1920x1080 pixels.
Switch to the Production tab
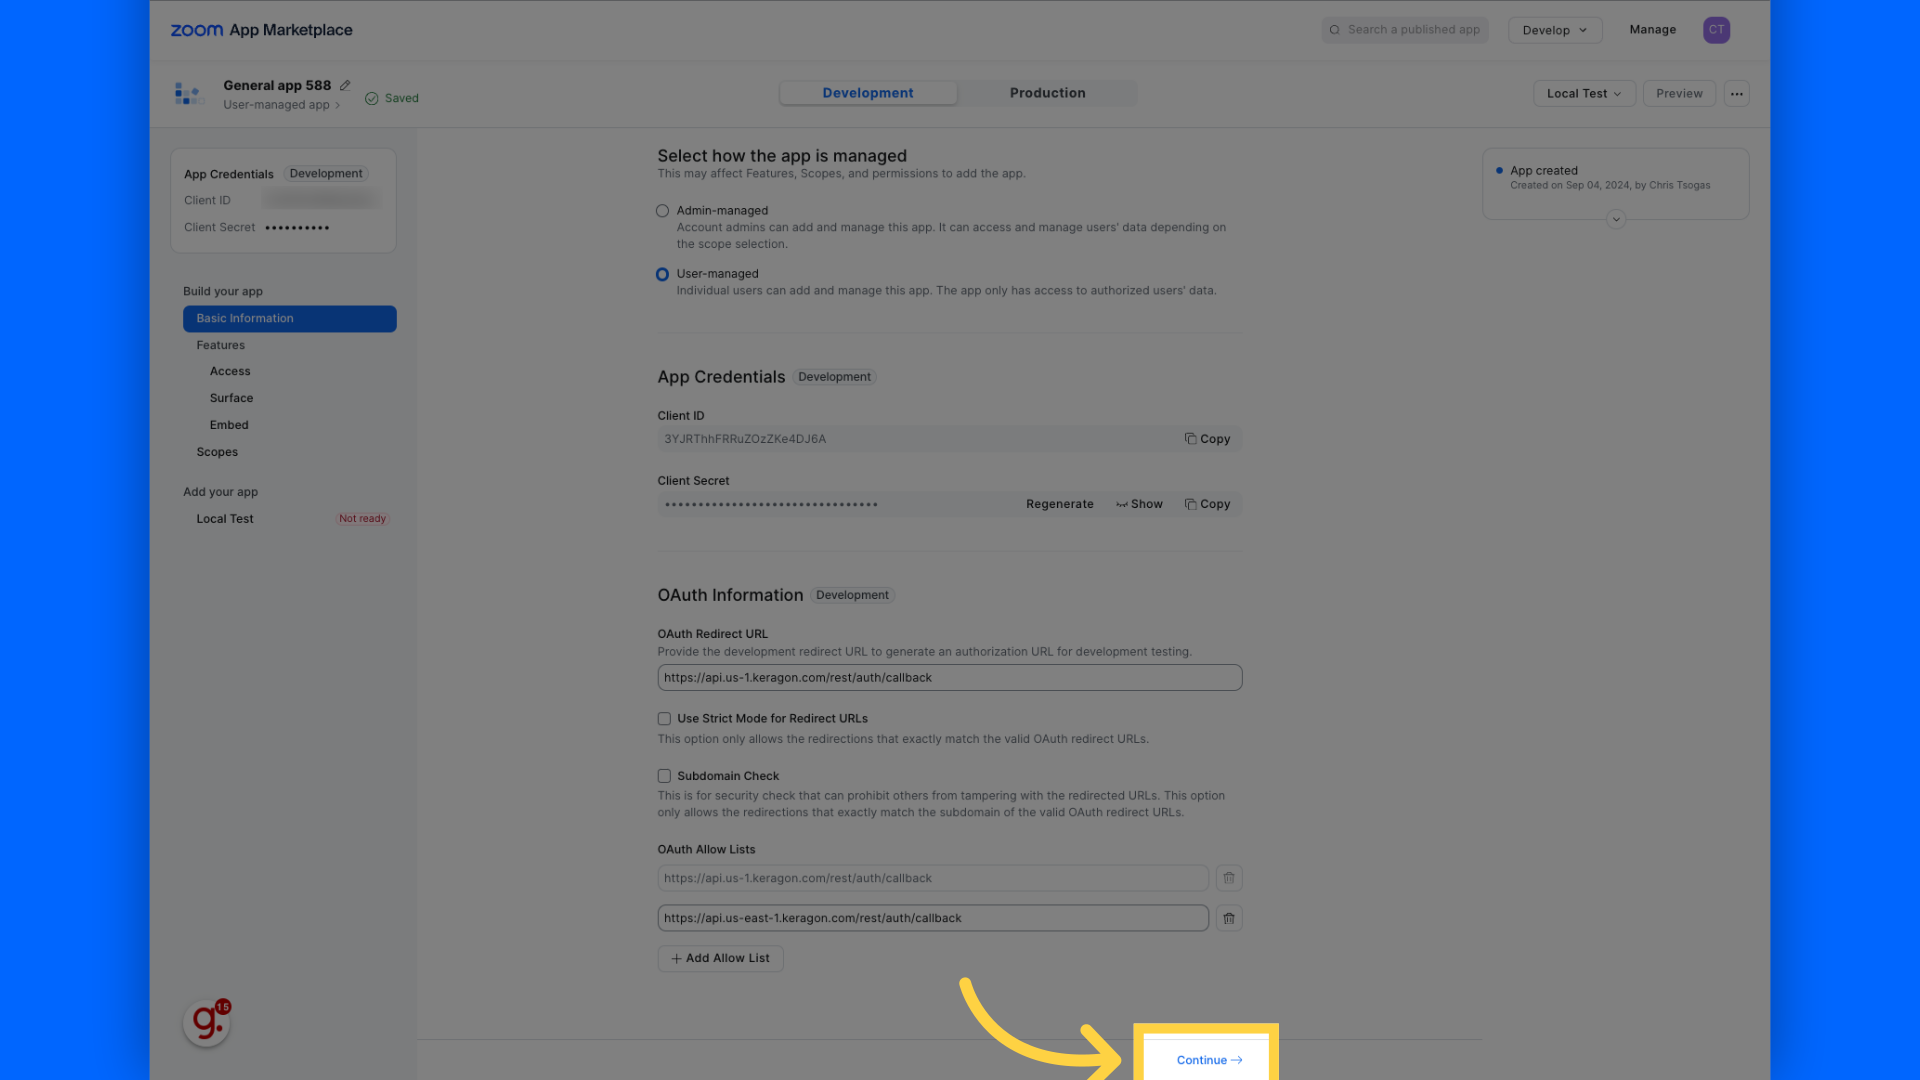(1047, 93)
